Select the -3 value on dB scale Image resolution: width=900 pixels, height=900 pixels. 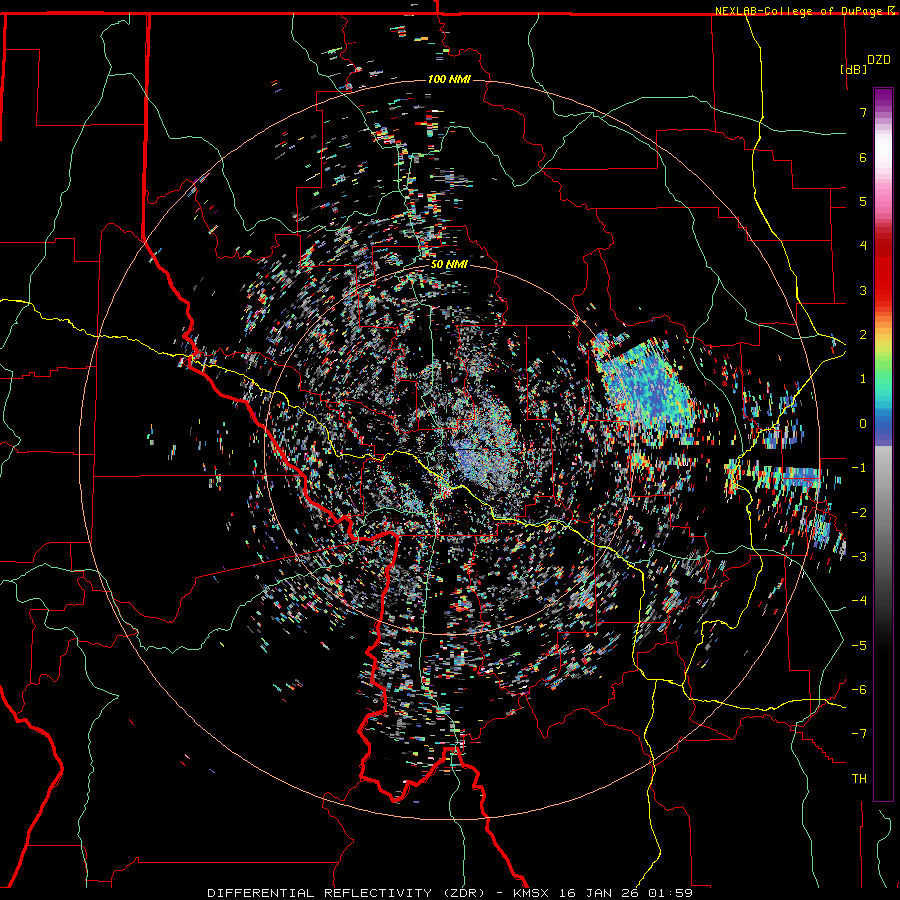[859, 556]
